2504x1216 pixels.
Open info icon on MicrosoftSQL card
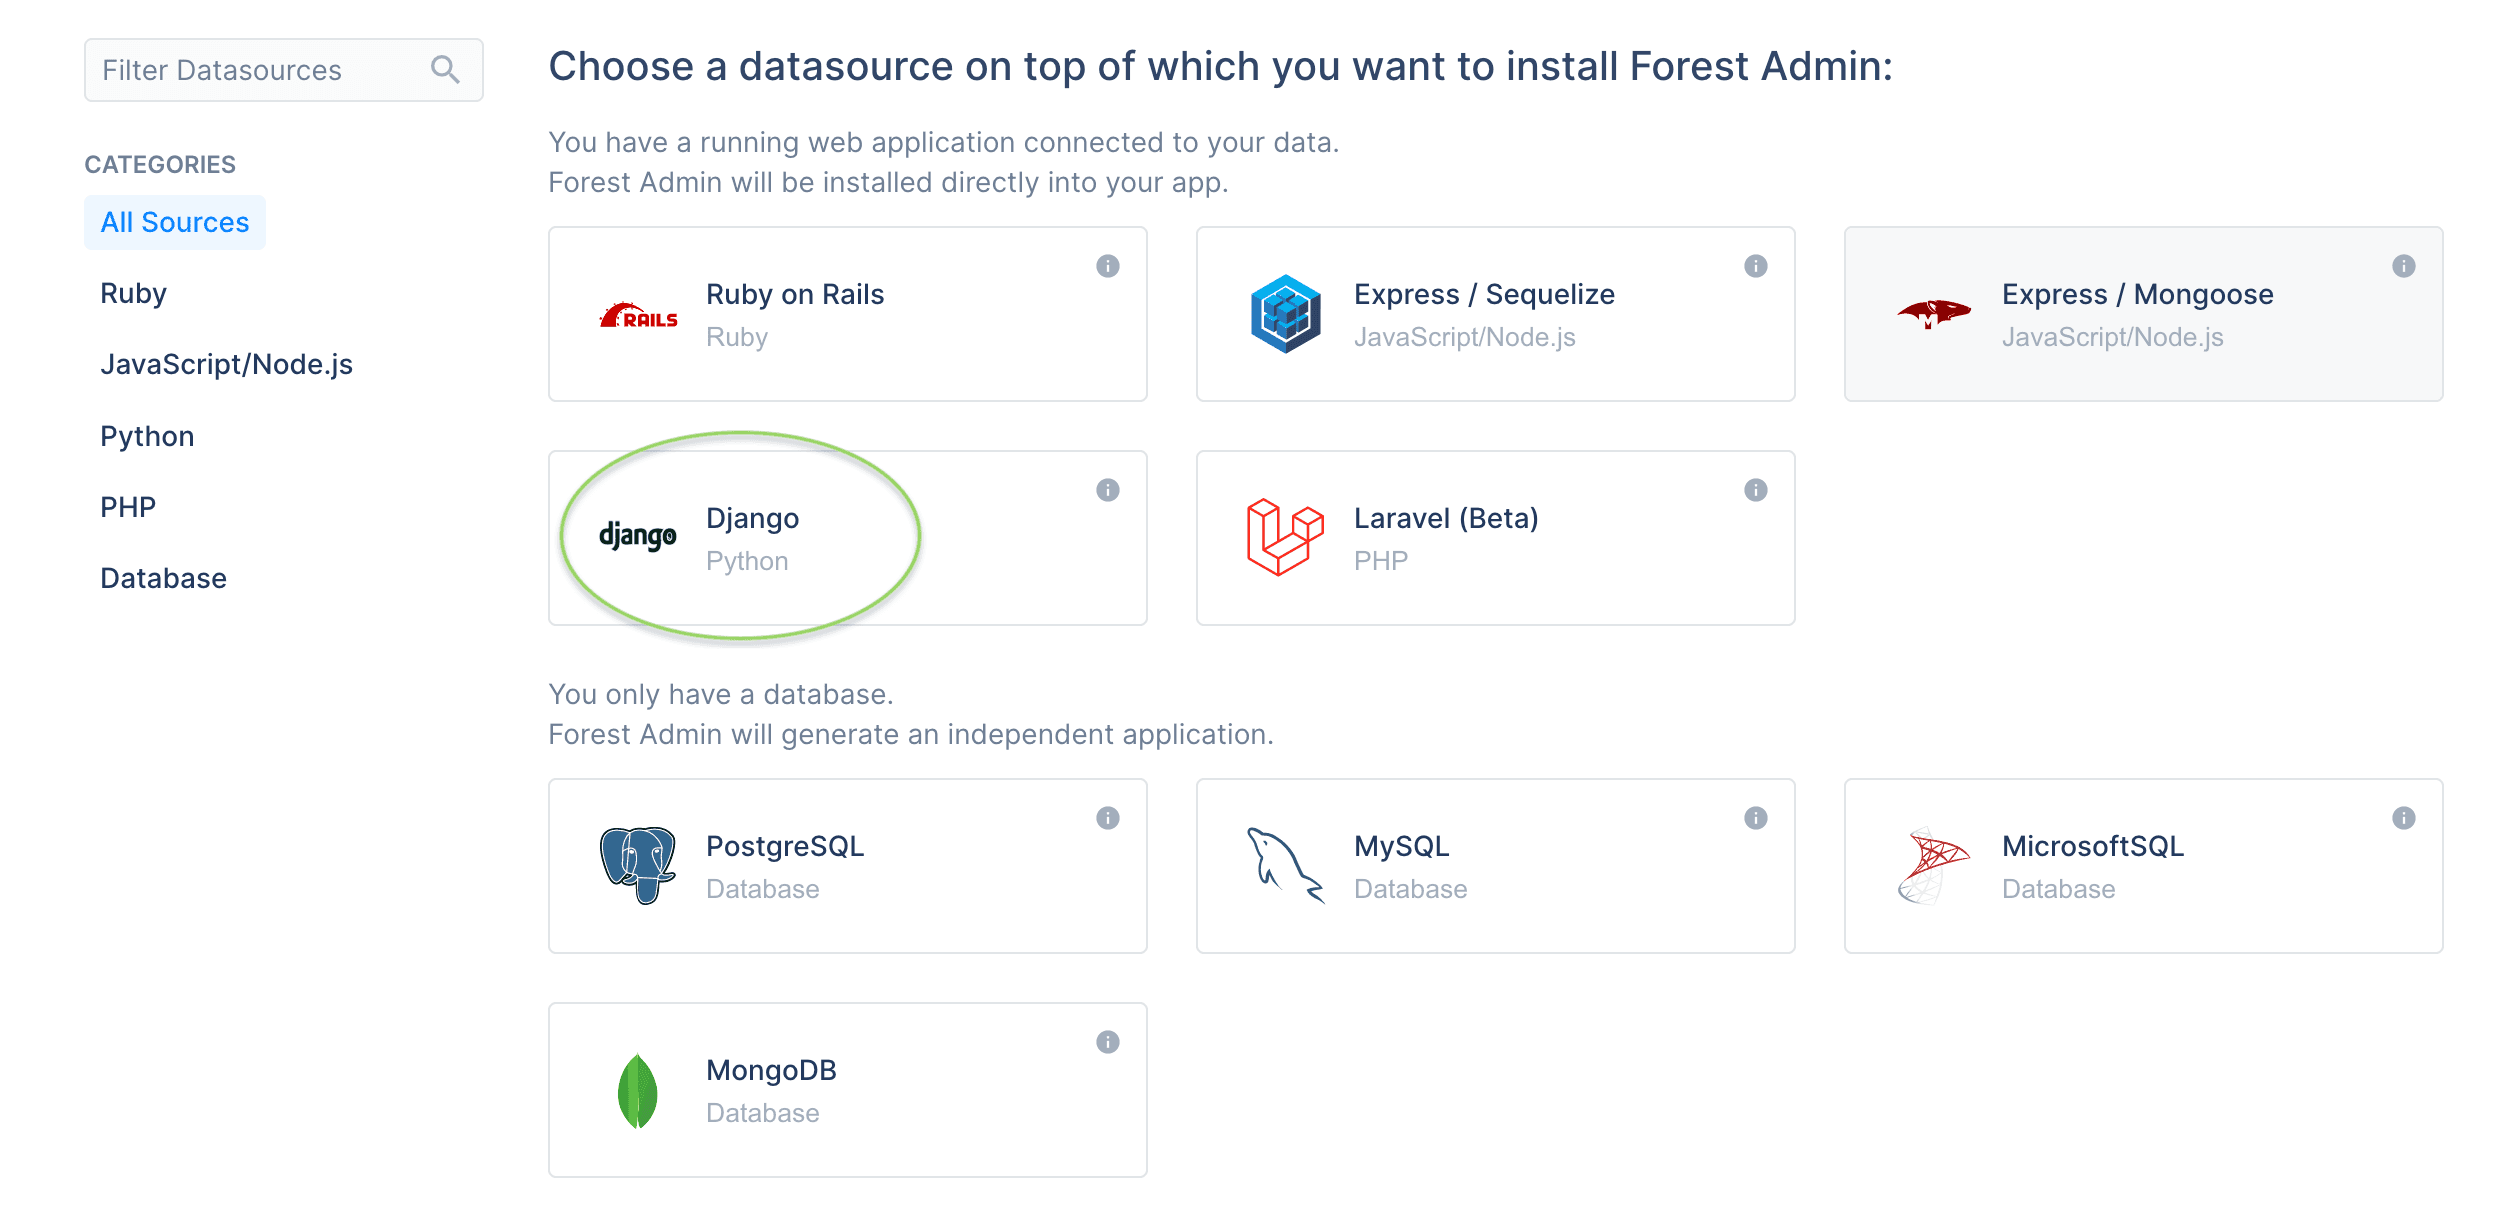2404,818
